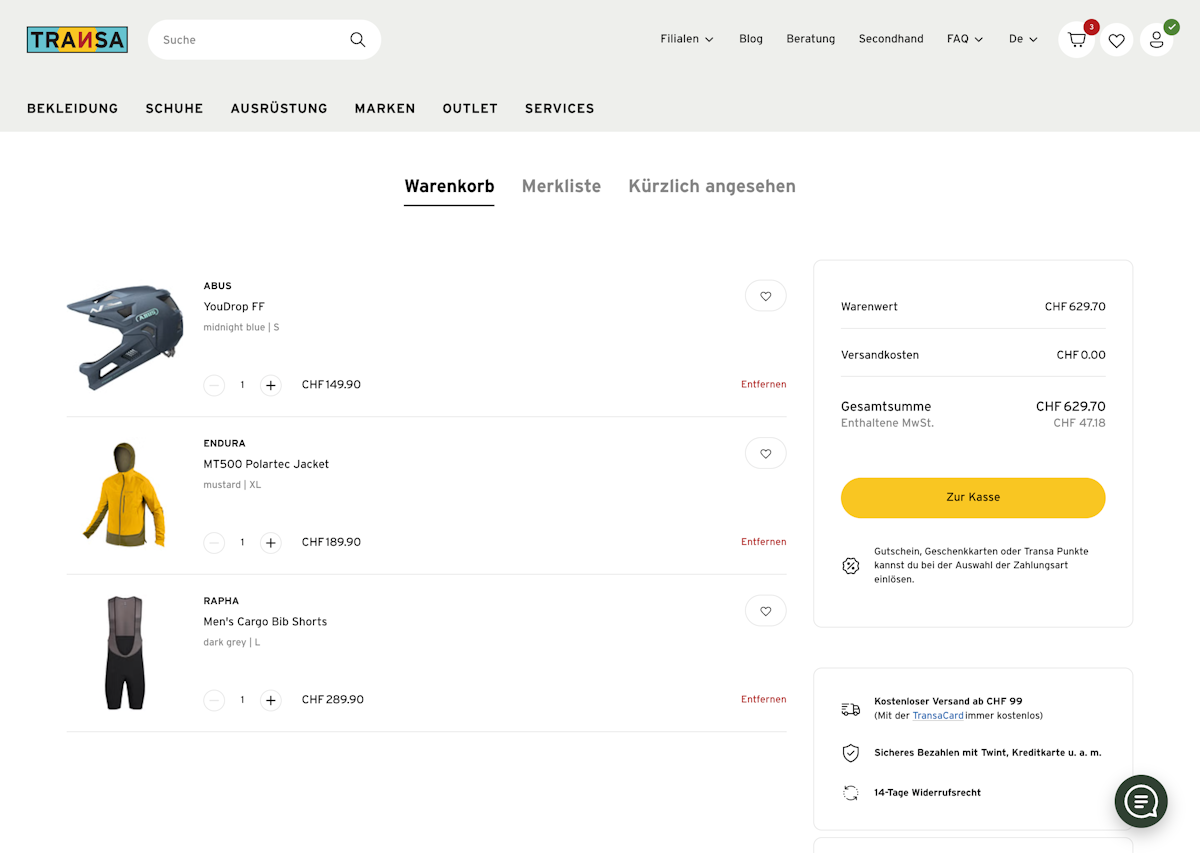The width and height of the screenshot is (1200, 853).
Task: Open the user account icon
Action: pos(1157,40)
